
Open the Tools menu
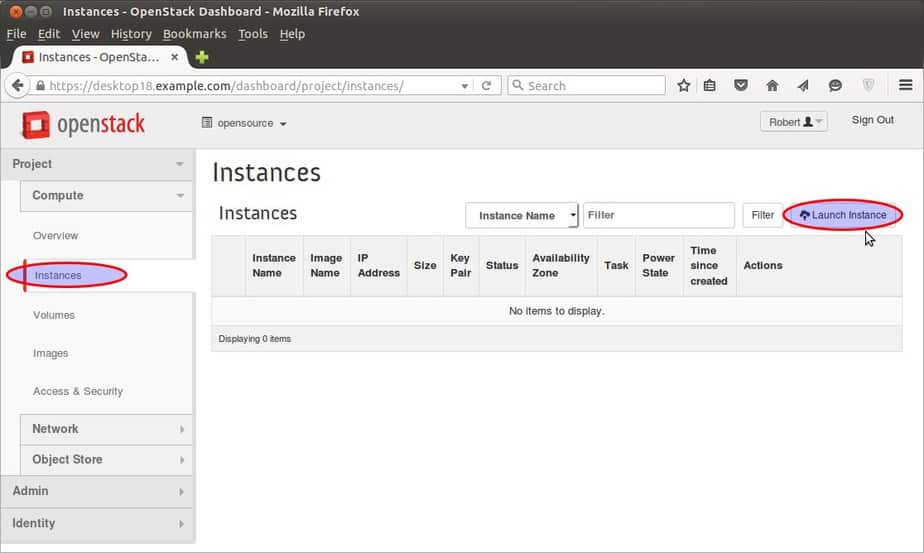point(253,34)
